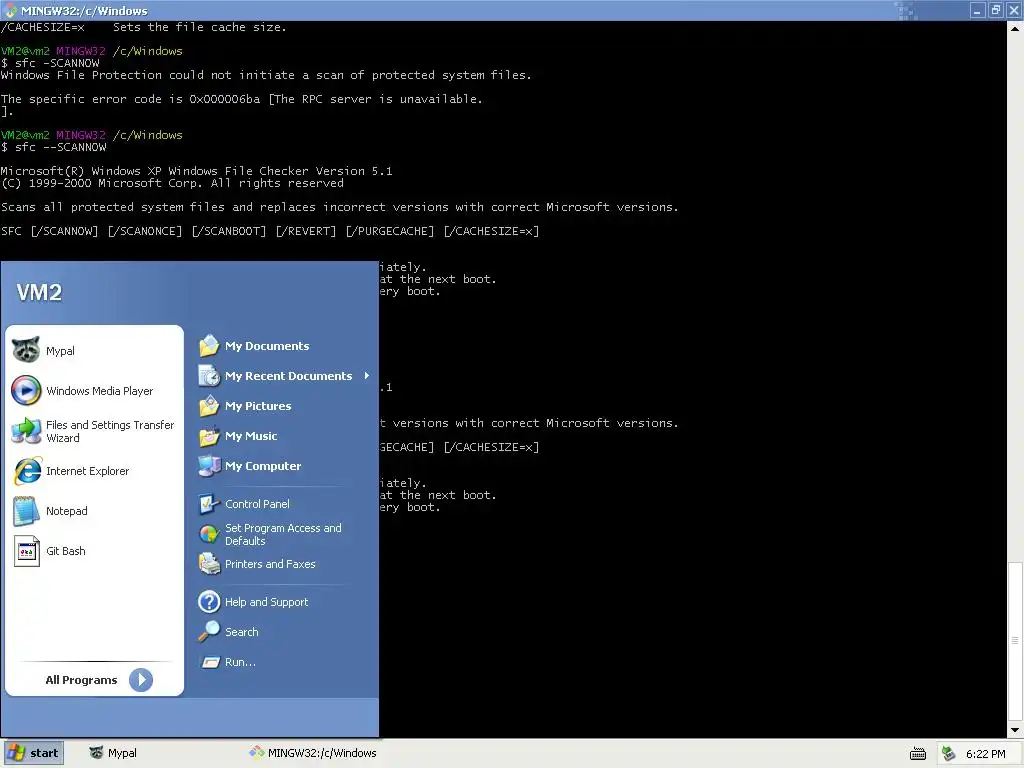Click the terminal vertical scrollbar thumb
1024x768 pixels.
pos(1016,641)
